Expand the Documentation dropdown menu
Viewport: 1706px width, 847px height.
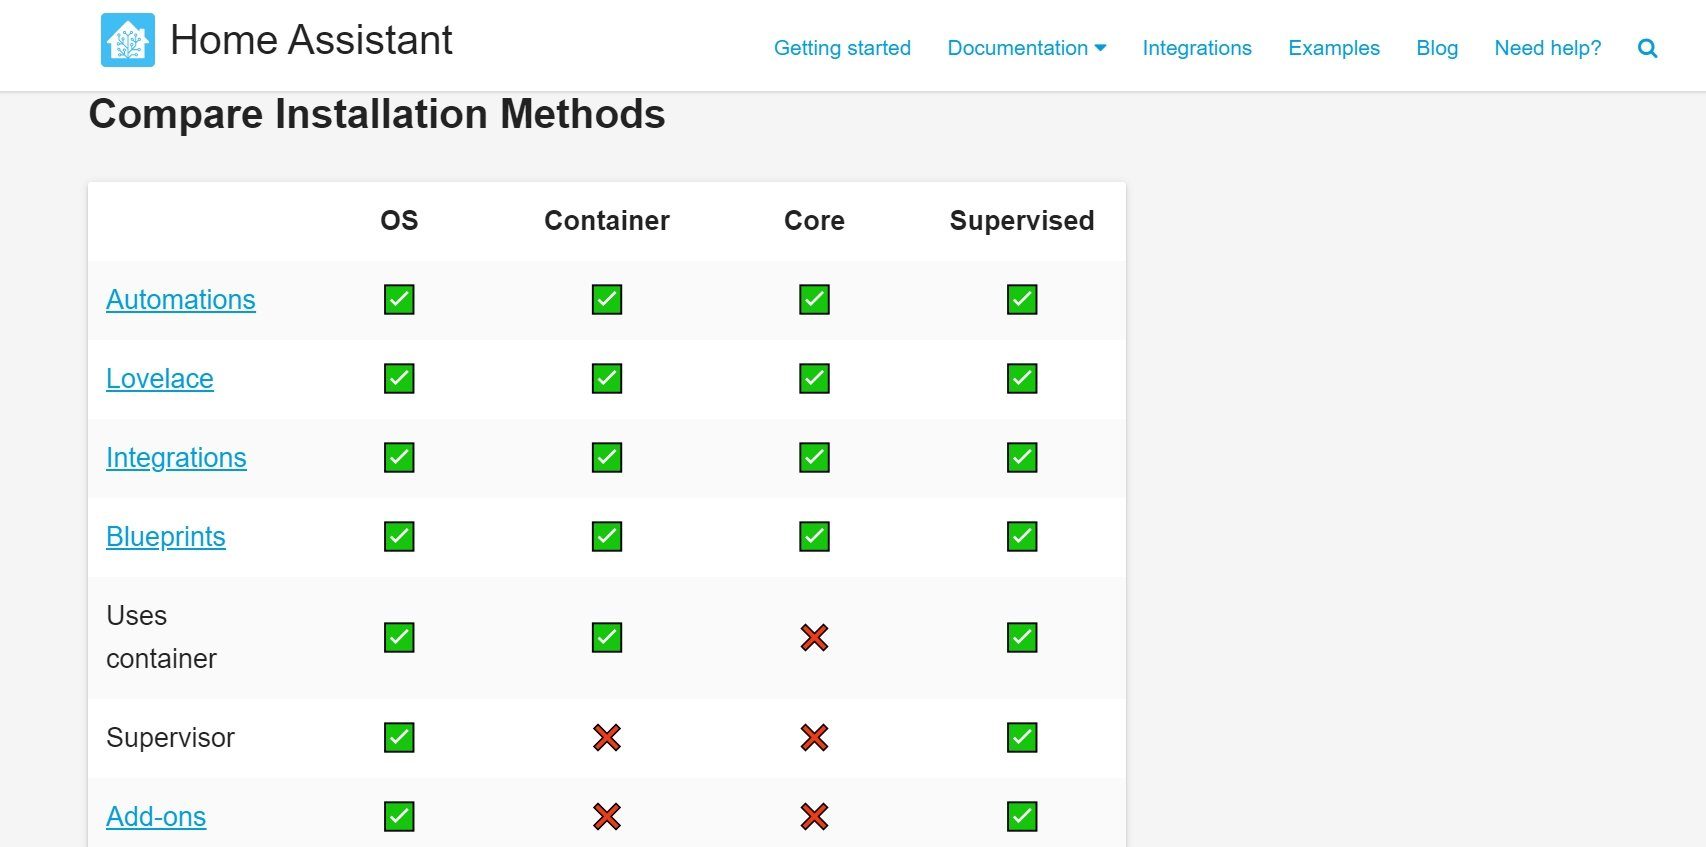[x=1027, y=48]
